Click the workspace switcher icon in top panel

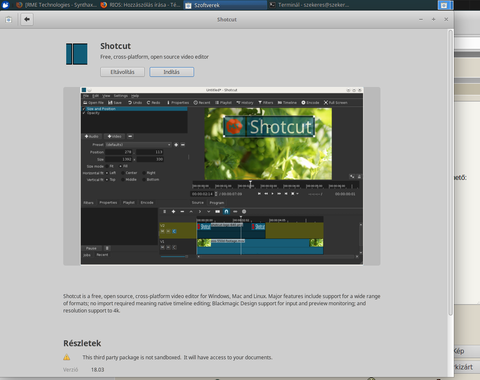point(445,5)
